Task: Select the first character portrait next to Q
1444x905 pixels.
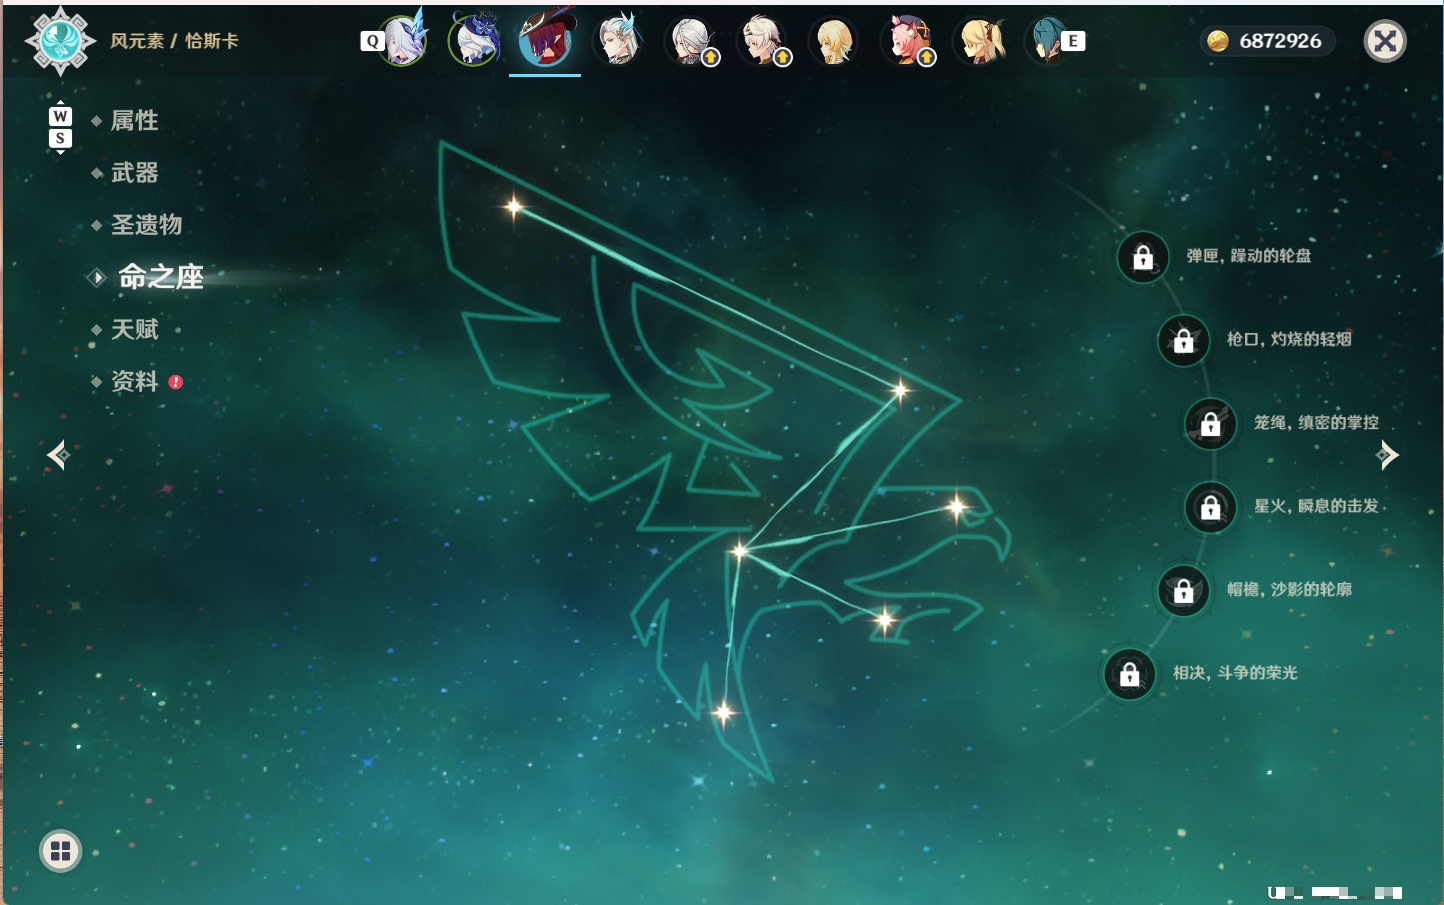Action: (x=404, y=40)
